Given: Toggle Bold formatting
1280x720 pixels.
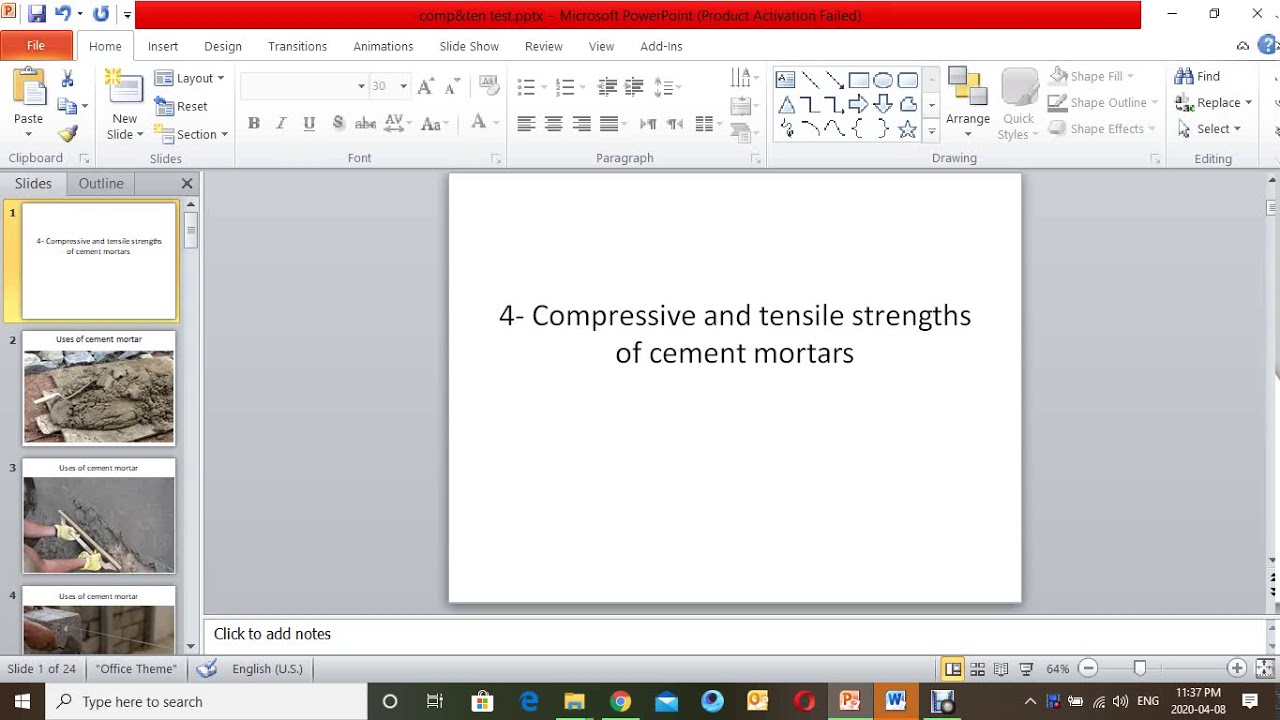Looking at the screenshot, I should [254, 123].
